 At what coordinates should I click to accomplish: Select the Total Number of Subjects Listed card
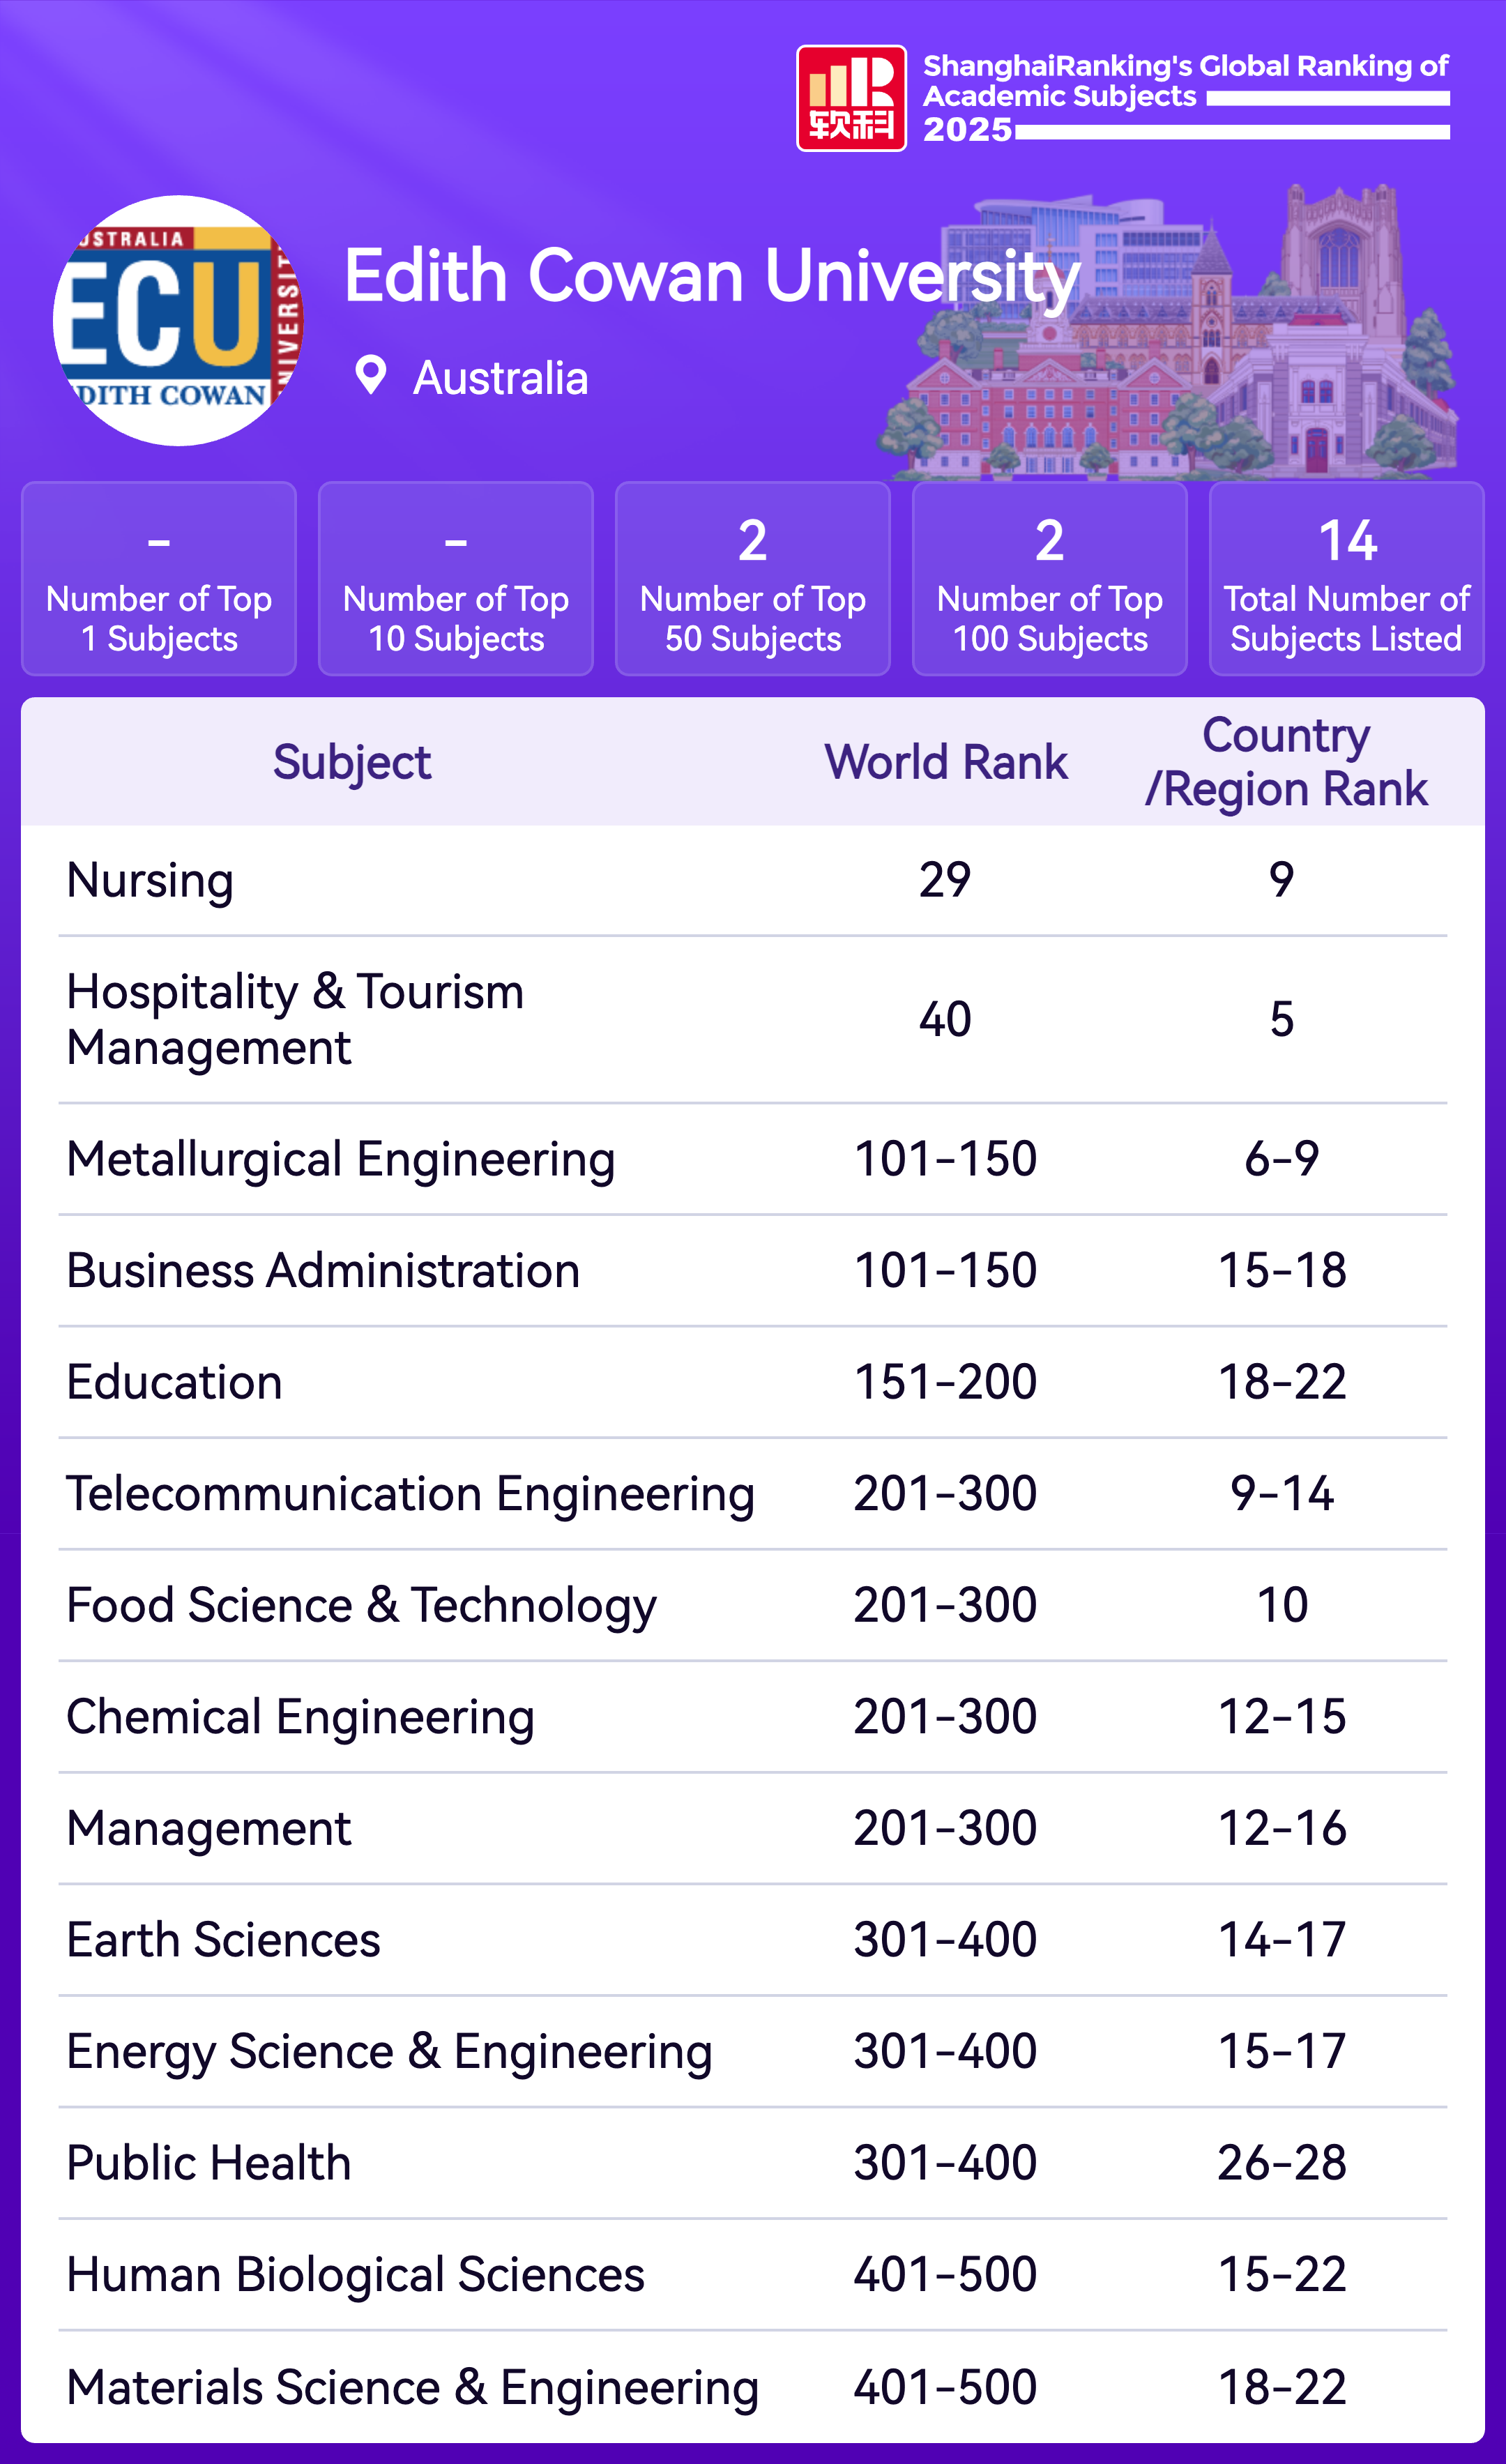[1346, 579]
